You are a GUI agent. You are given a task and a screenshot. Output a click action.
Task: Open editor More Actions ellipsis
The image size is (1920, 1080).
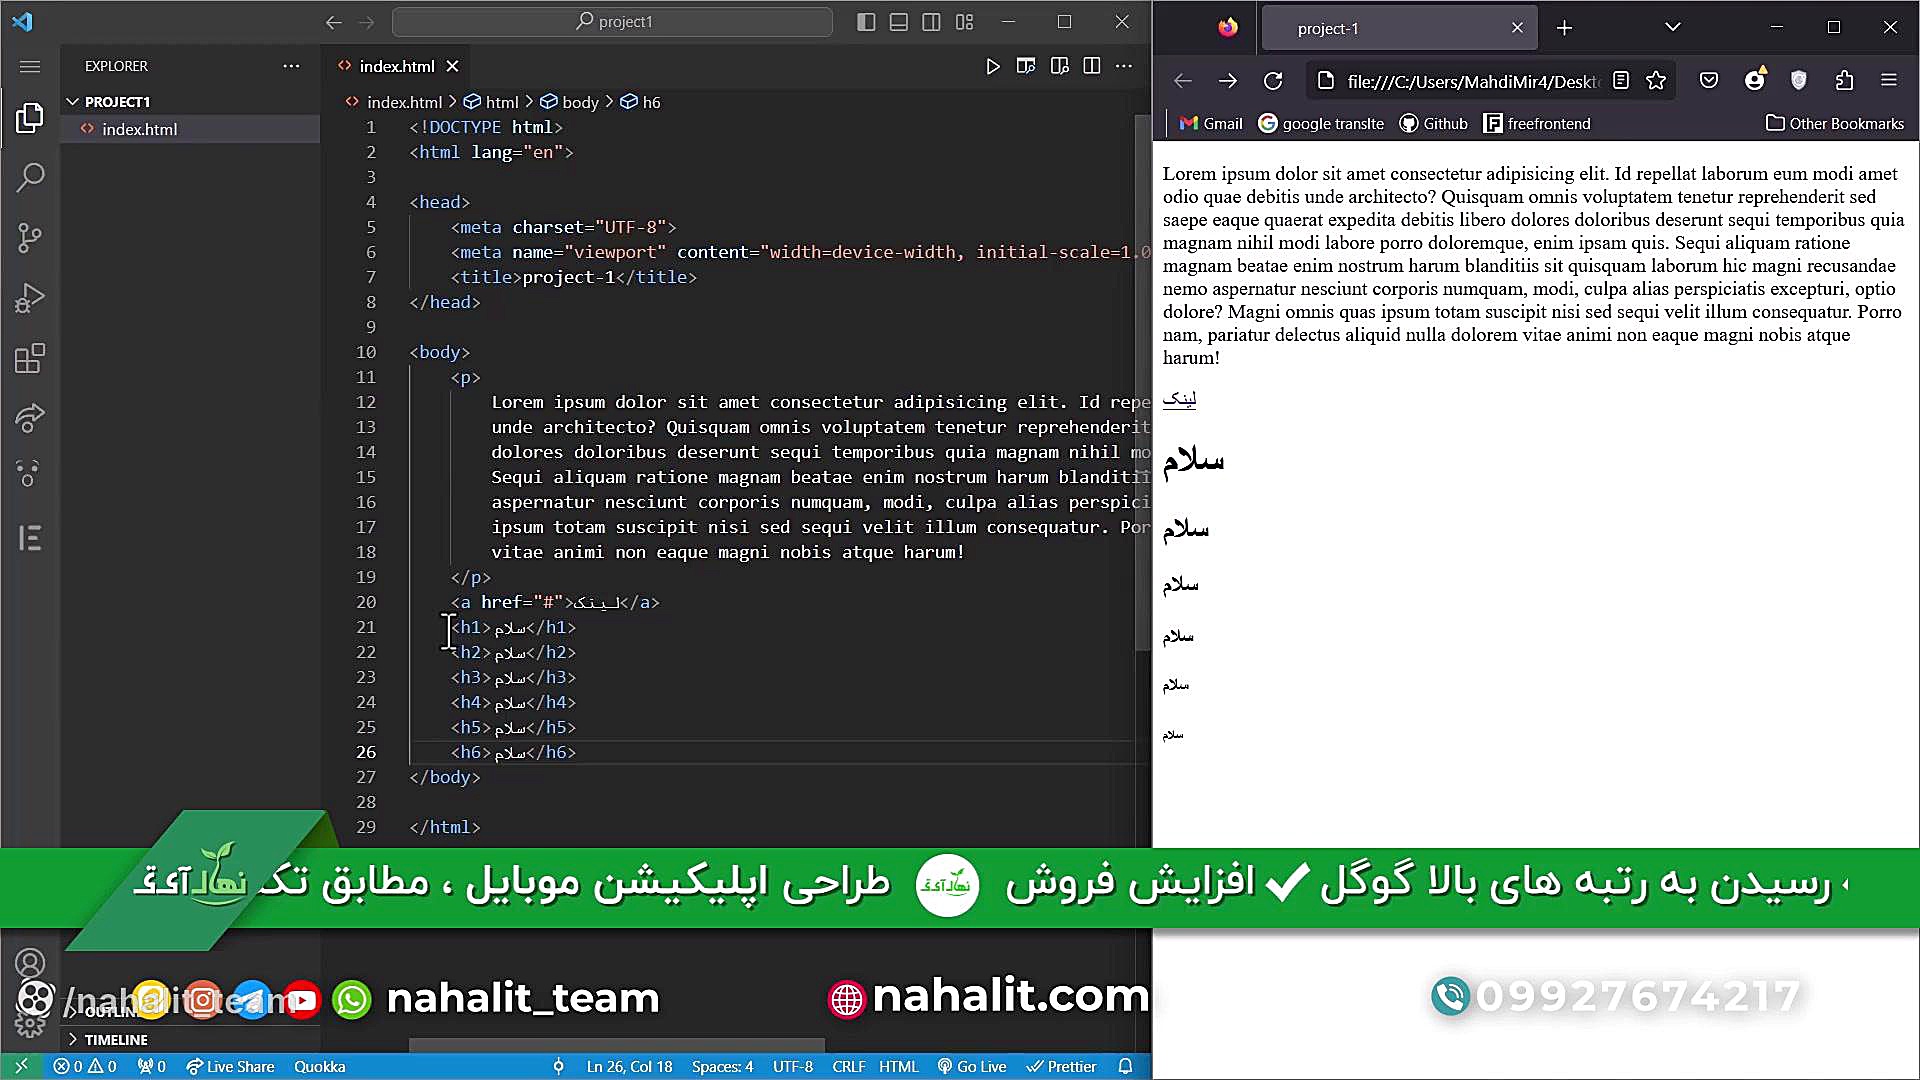coord(1124,66)
